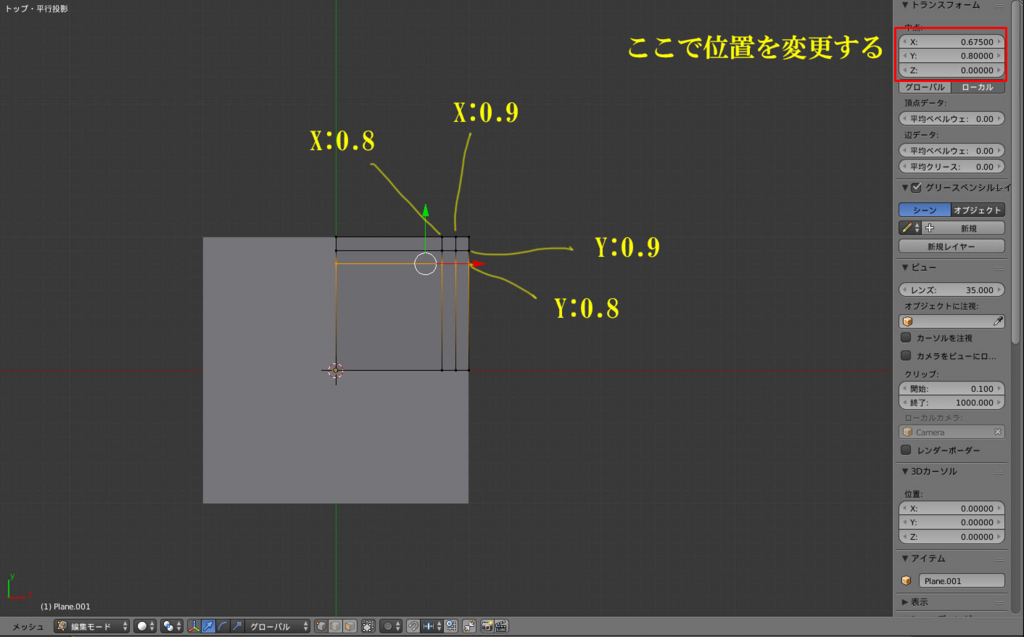Click the クリップ 終了 1000.000 field
This screenshot has height=637, width=1024.
tap(952, 403)
